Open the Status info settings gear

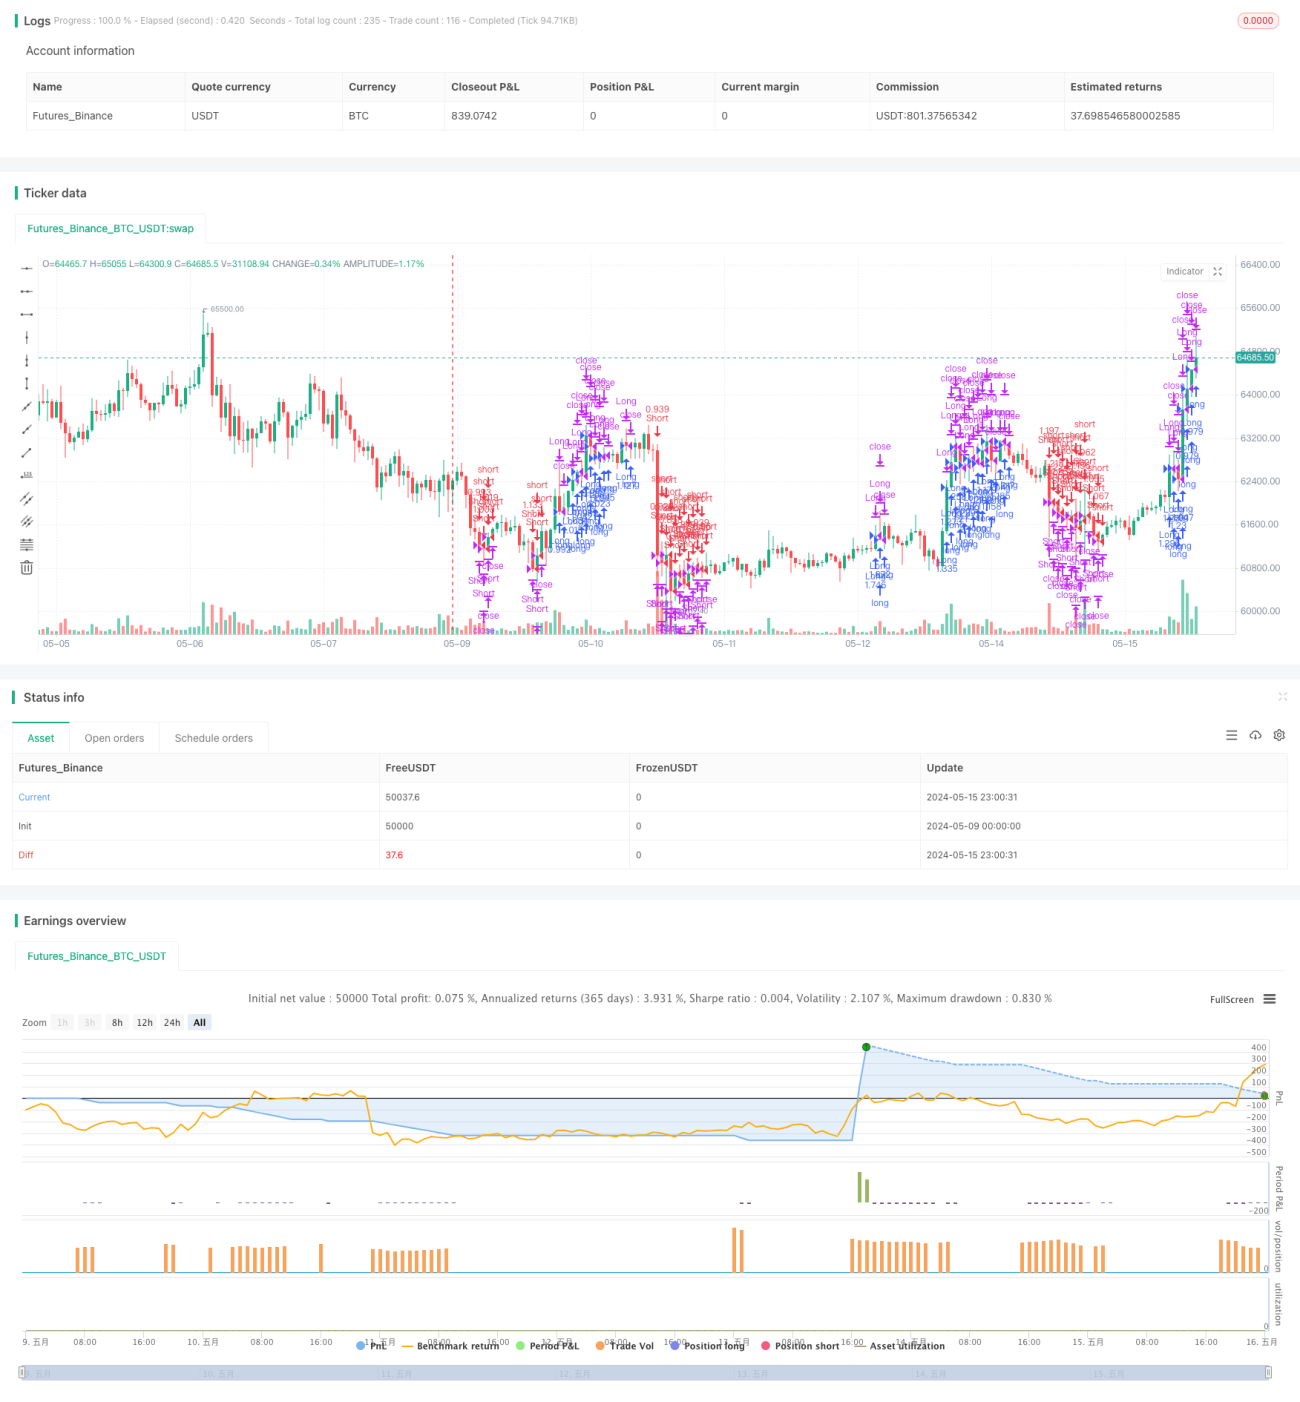[x=1279, y=735]
